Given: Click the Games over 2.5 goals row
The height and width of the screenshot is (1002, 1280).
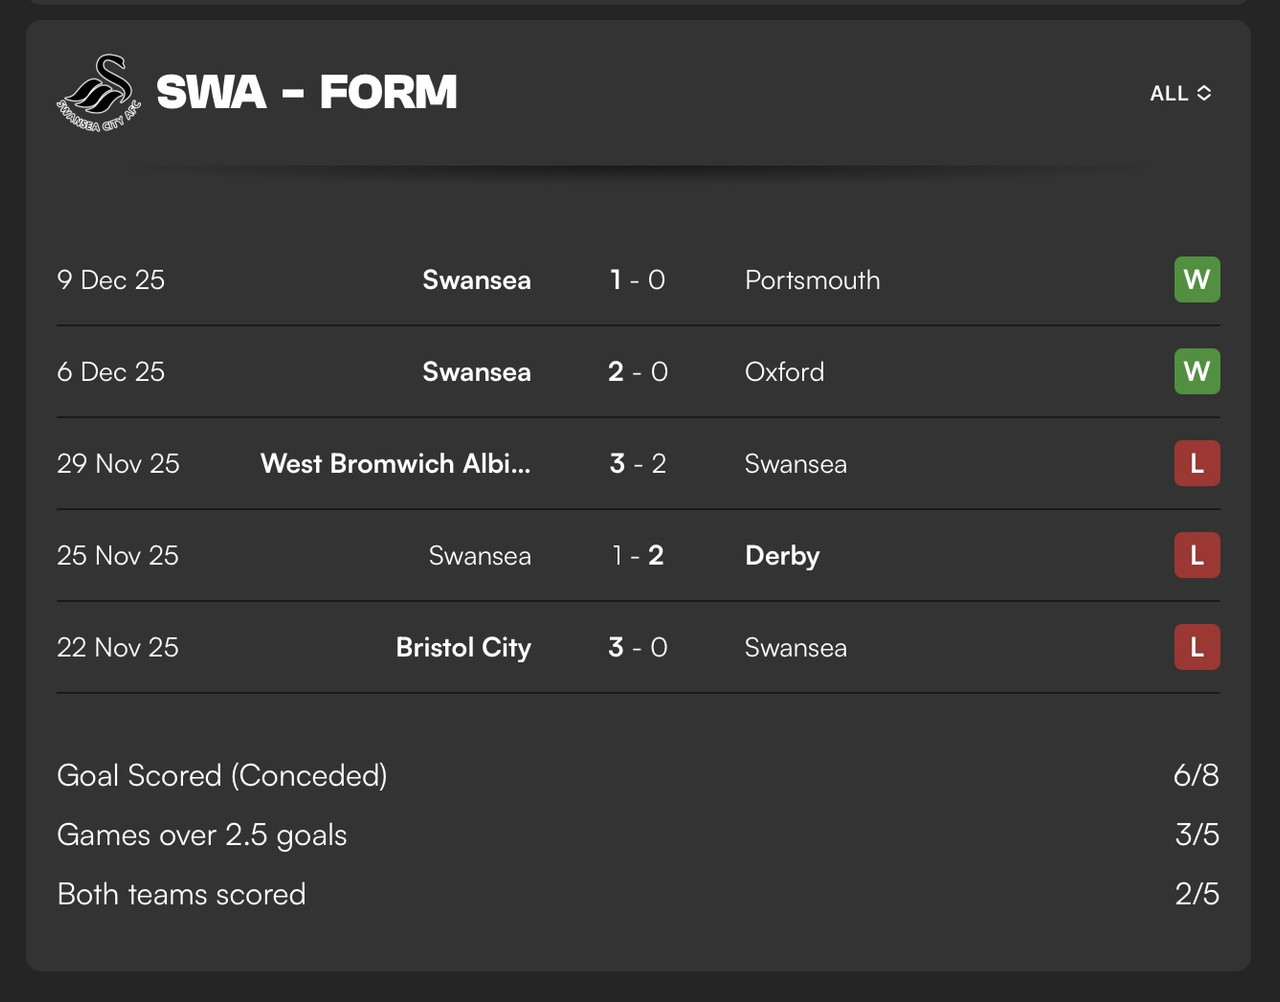Looking at the screenshot, I should [638, 835].
